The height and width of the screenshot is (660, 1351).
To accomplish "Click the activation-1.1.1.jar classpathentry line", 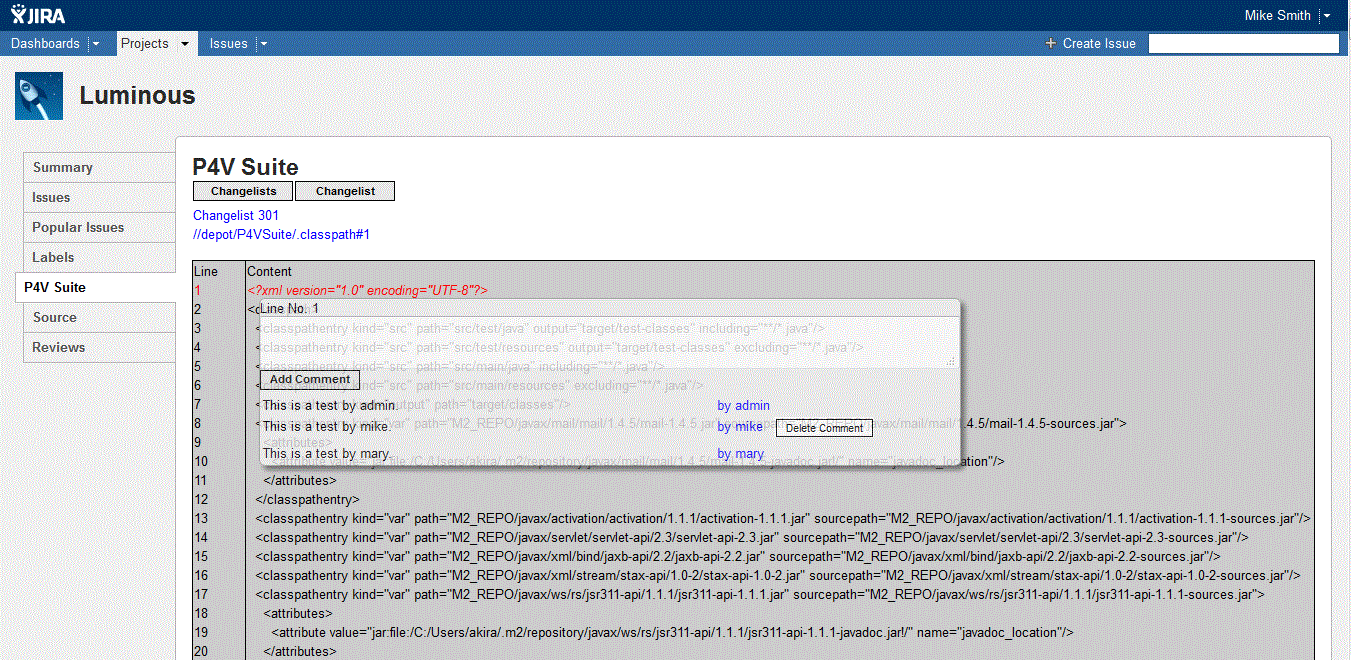I will (x=783, y=519).
